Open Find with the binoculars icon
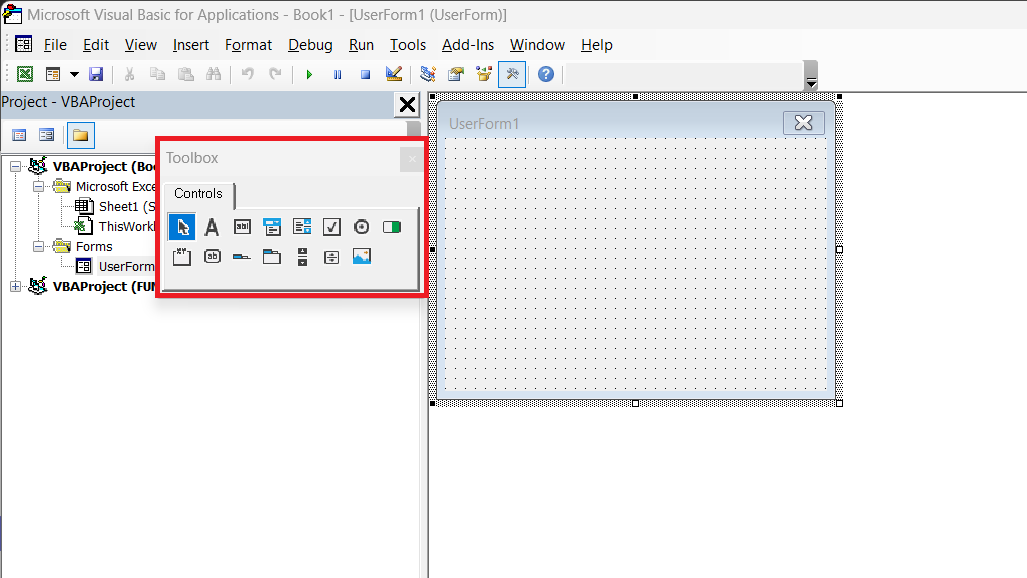Image resolution: width=1027 pixels, height=578 pixels. coord(214,74)
